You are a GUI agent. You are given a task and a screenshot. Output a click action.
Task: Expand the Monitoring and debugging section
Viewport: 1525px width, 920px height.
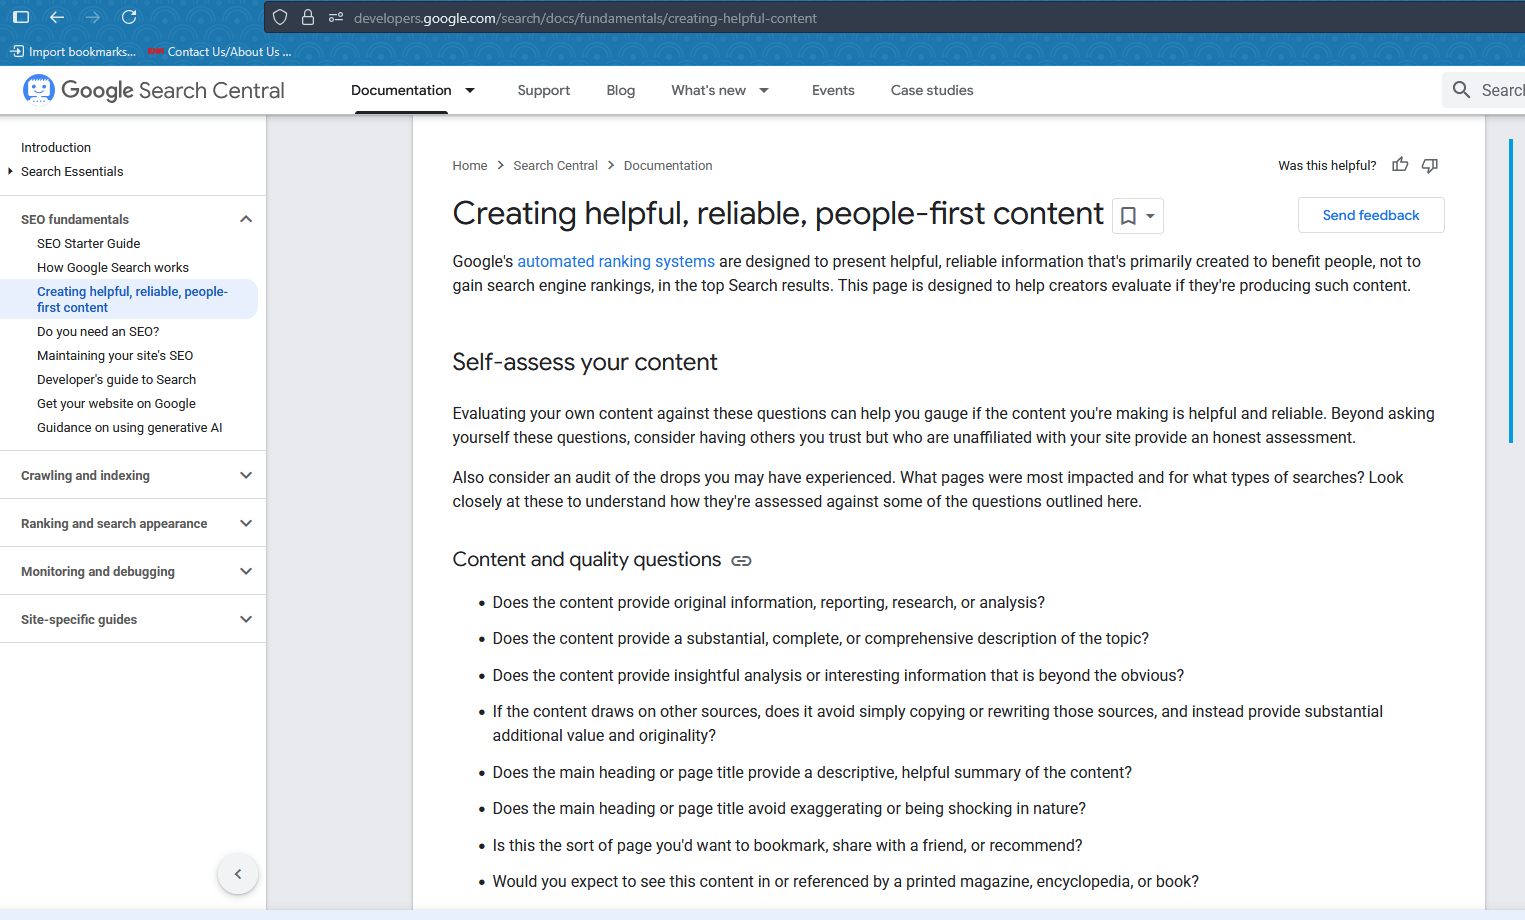(x=246, y=571)
